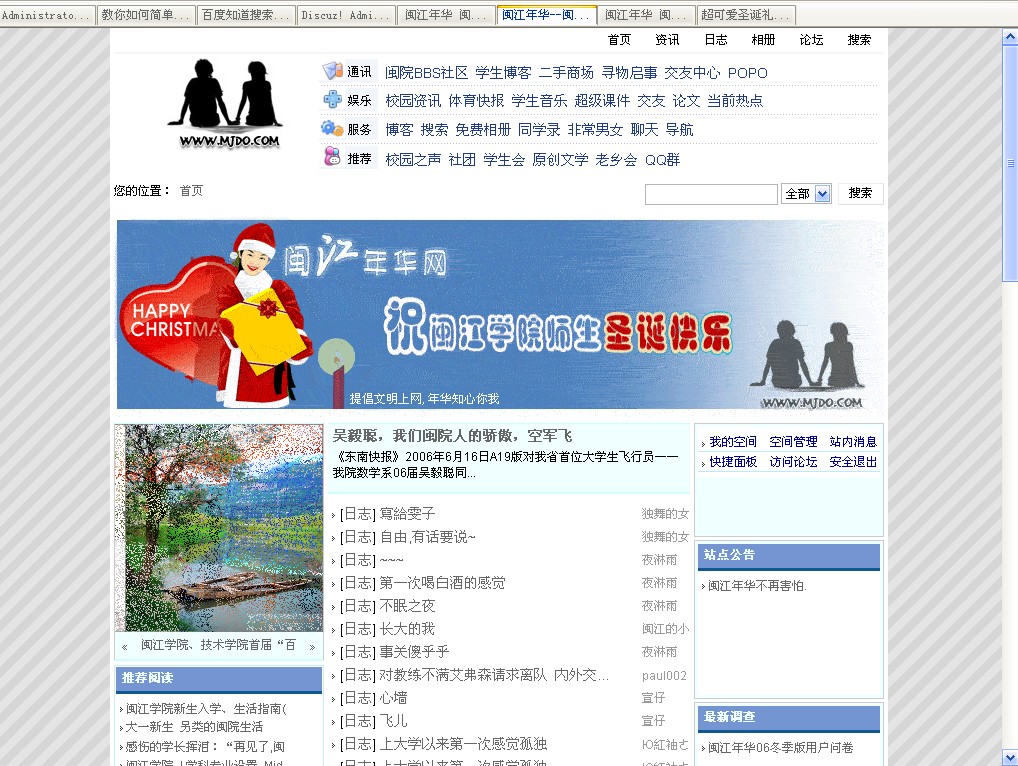This screenshot has height=766, width=1018.
Task: Open the 当前热点 link
Action: pos(735,101)
